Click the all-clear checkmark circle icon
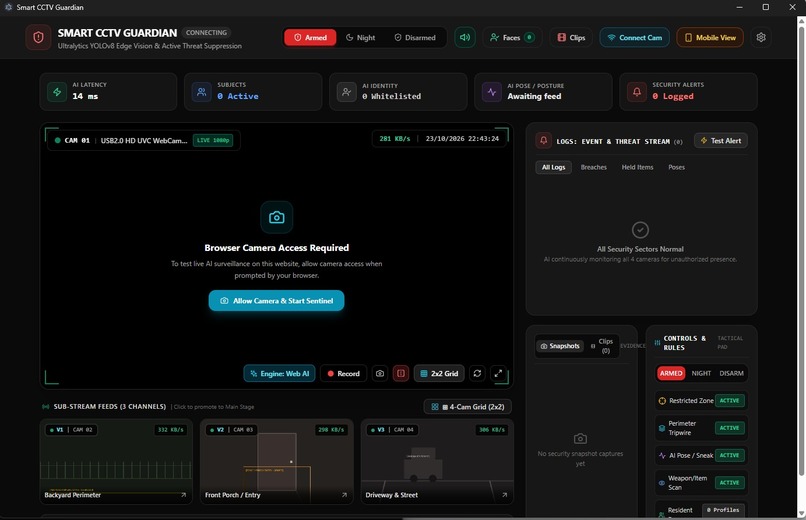The height and width of the screenshot is (520, 806). tap(640, 230)
